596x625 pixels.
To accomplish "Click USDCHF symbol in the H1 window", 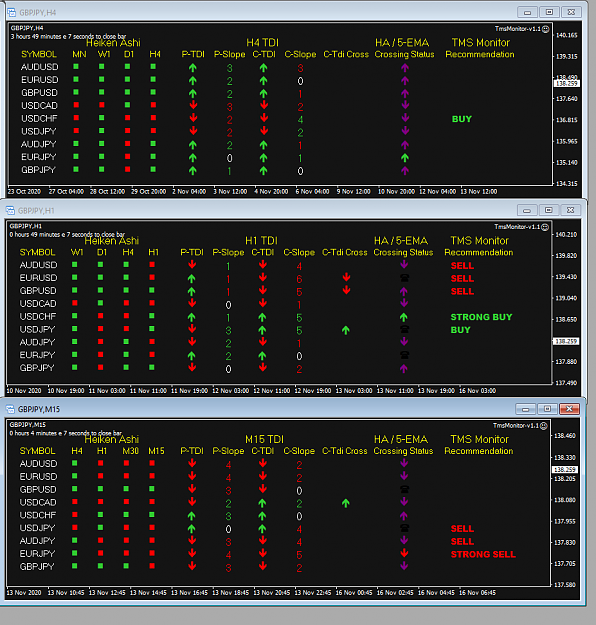I will 38,316.
